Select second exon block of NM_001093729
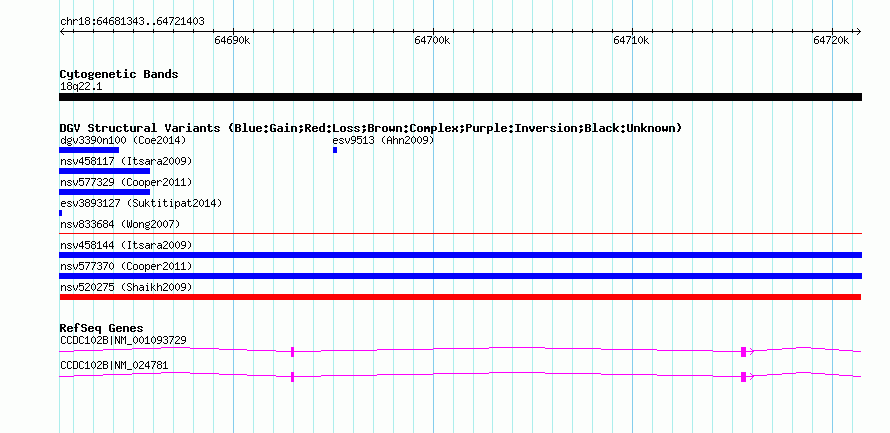The width and height of the screenshot is (890, 433). point(743,352)
